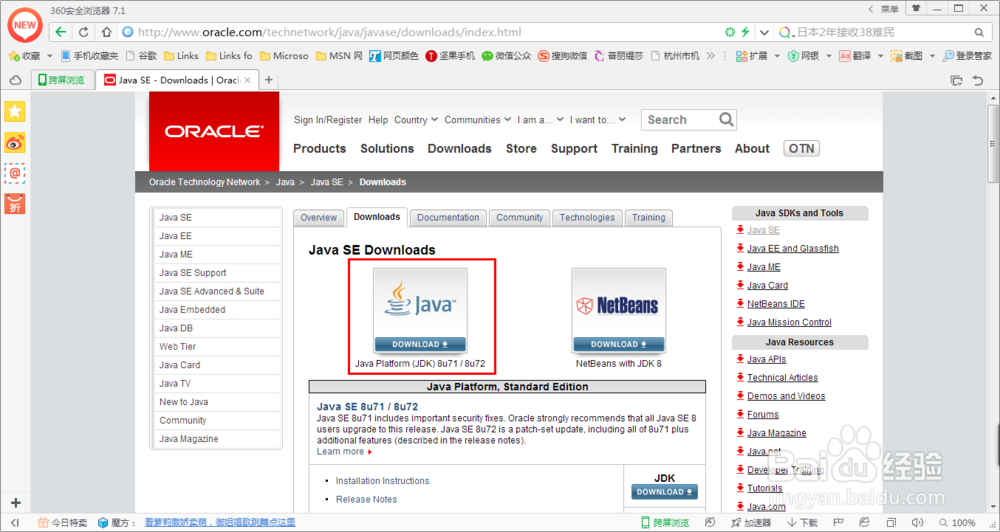1000x532 pixels.
Task: Click the cloud icon left of tabs
Action: coord(15,80)
